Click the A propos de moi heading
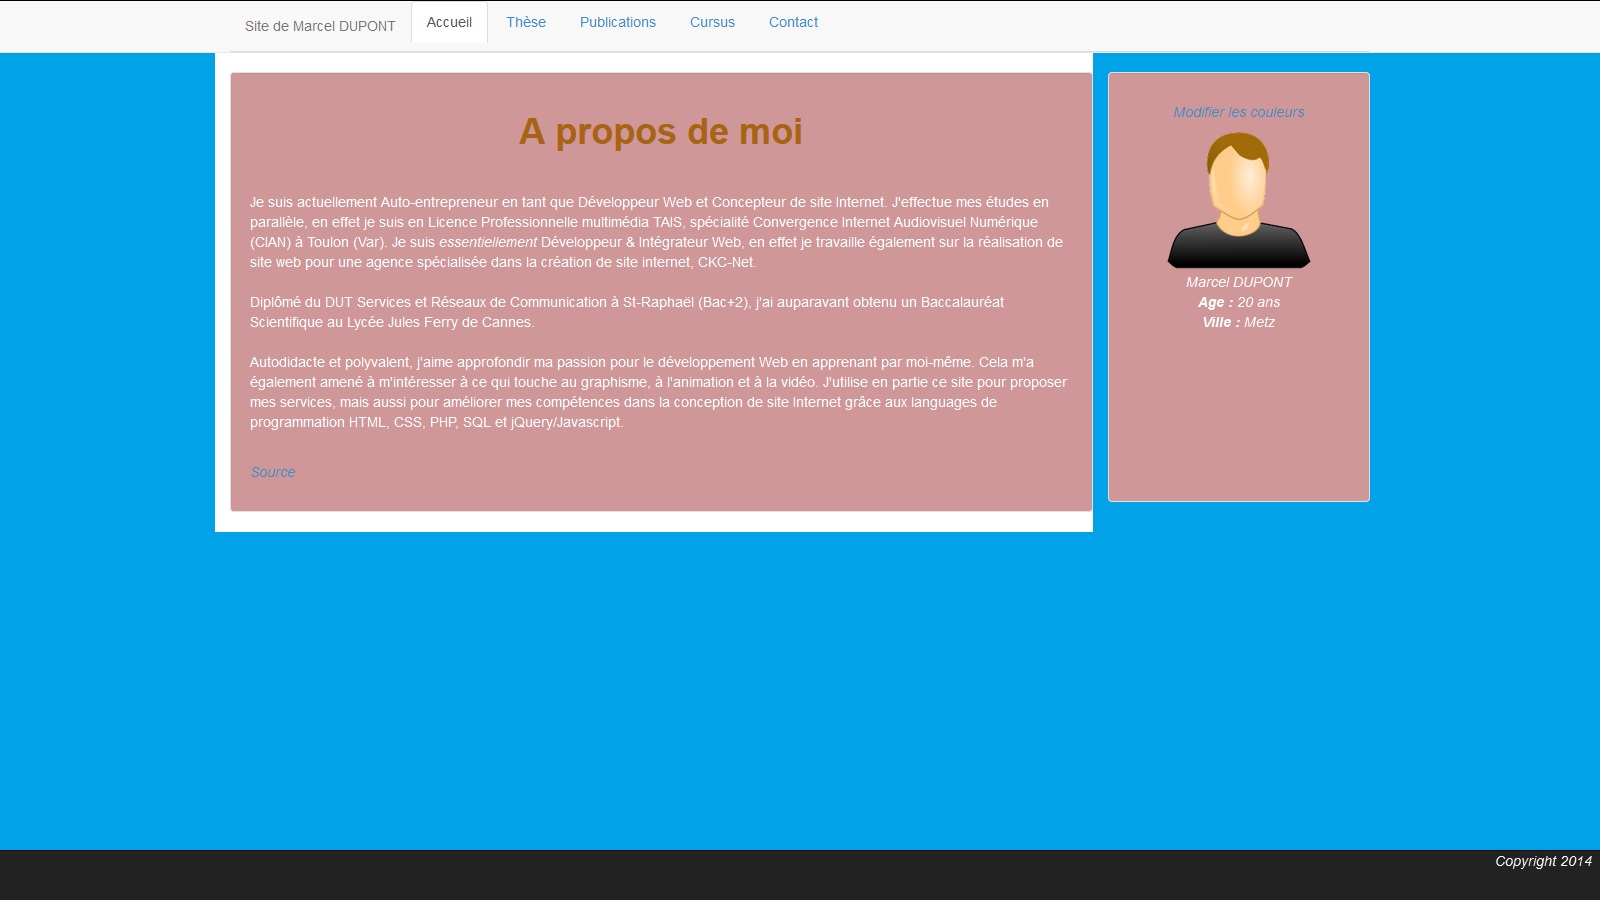Screen dimensions: 1600x900 point(660,132)
